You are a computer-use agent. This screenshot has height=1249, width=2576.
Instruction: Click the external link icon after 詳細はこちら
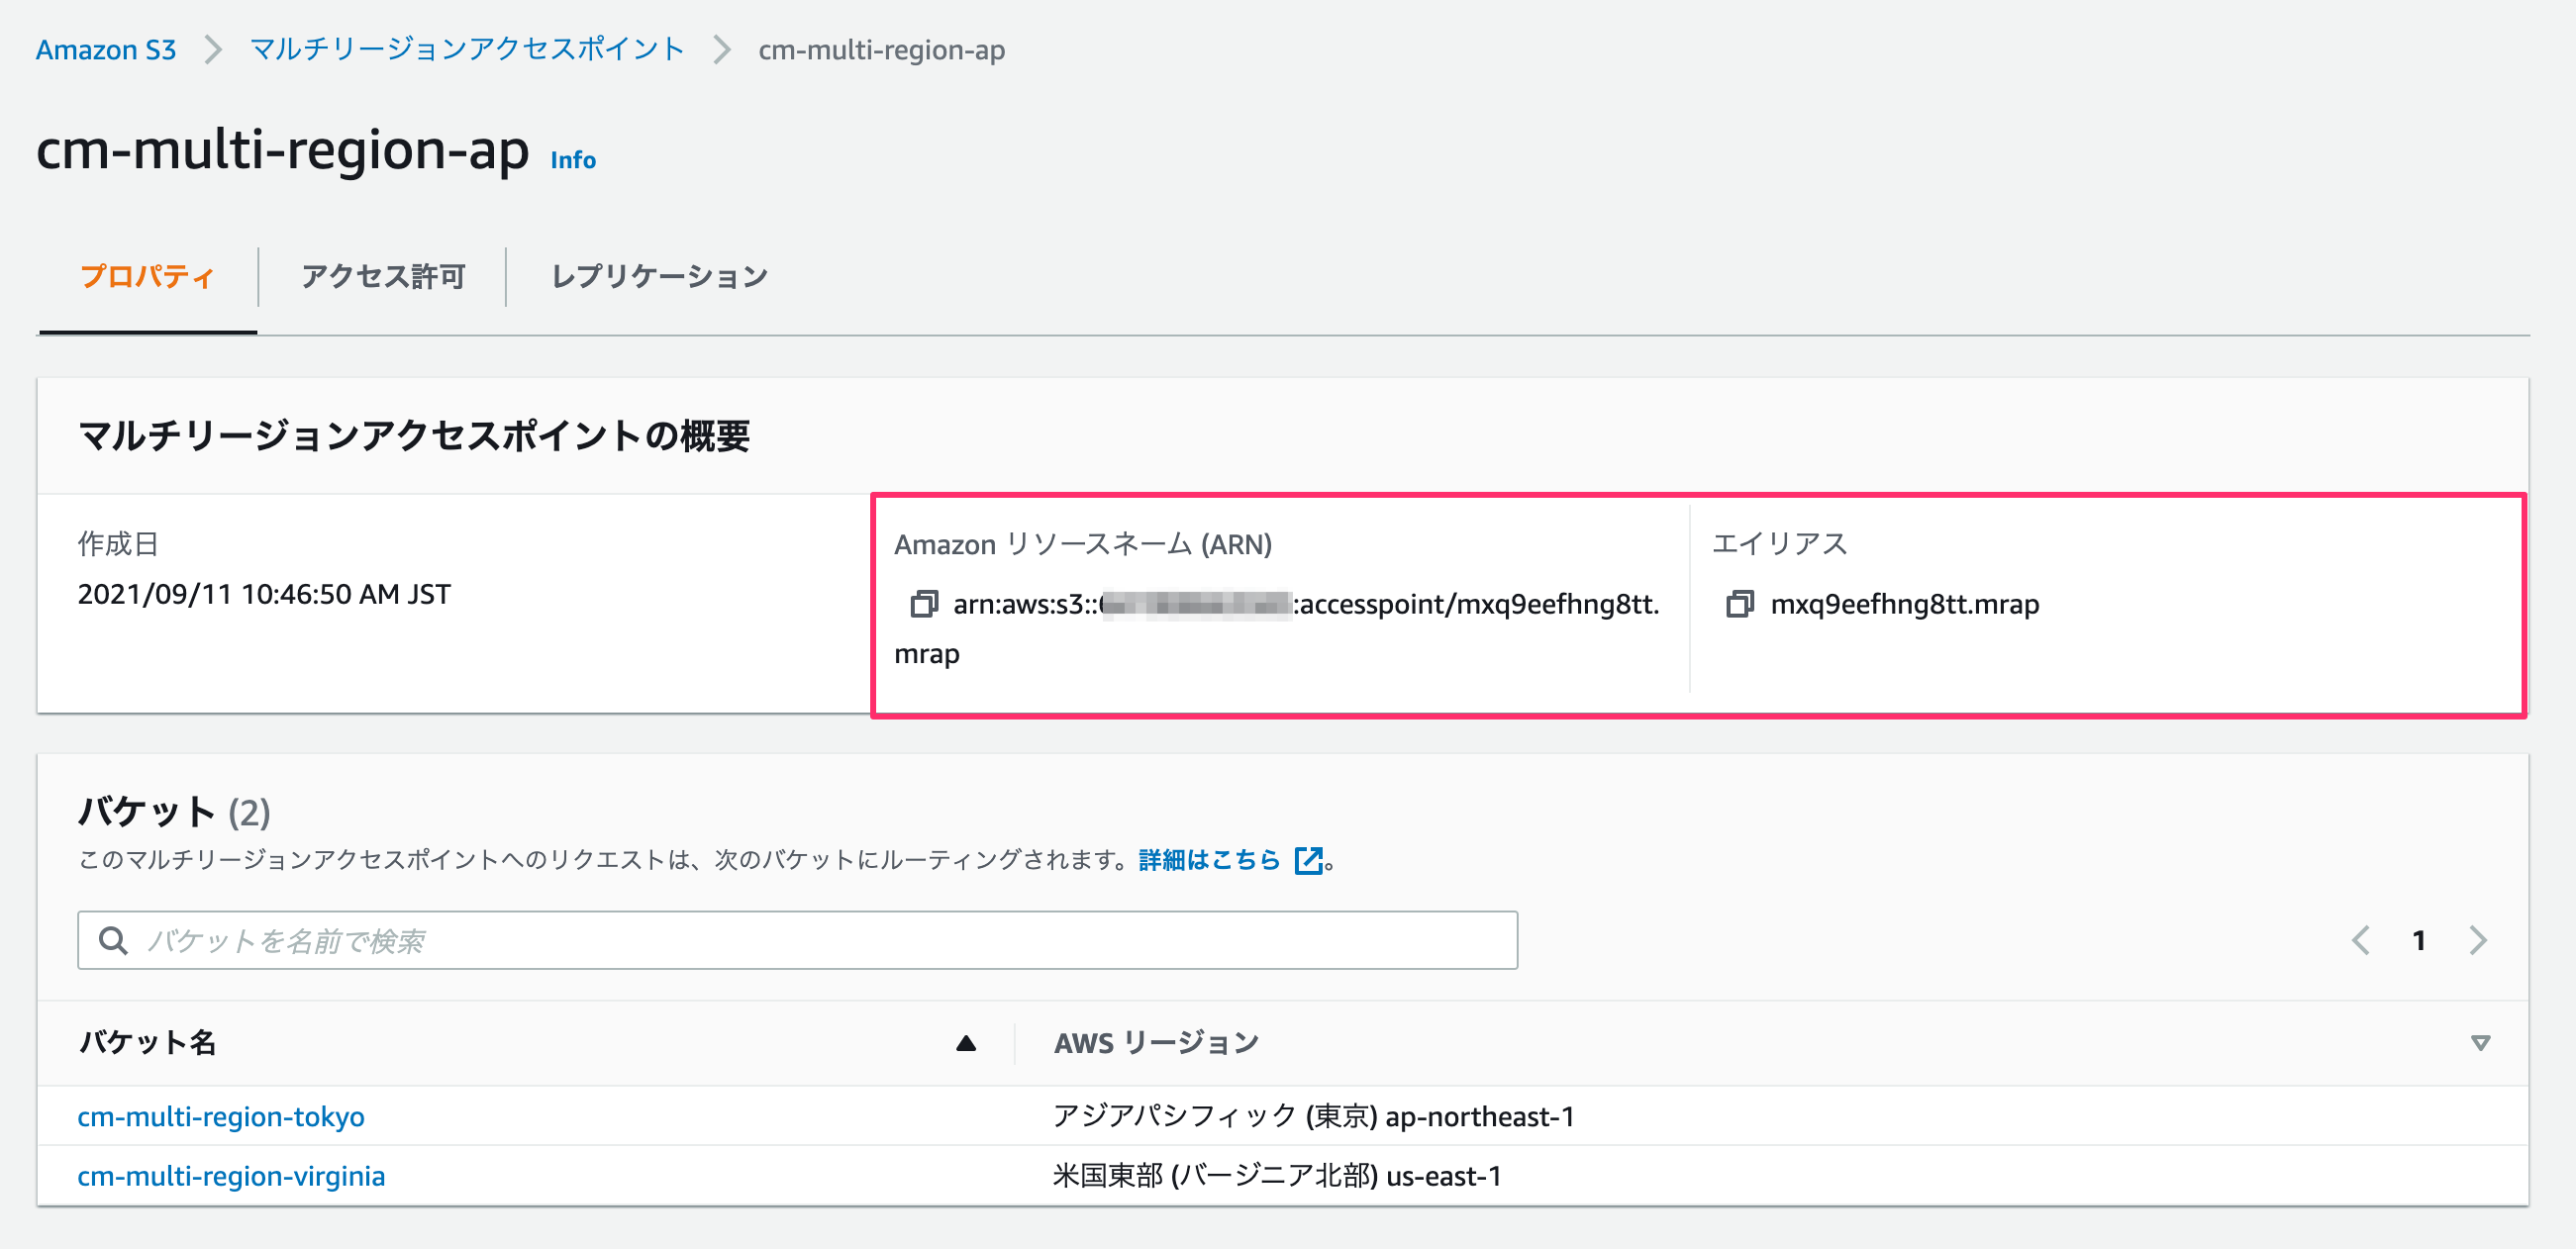point(1308,860)
